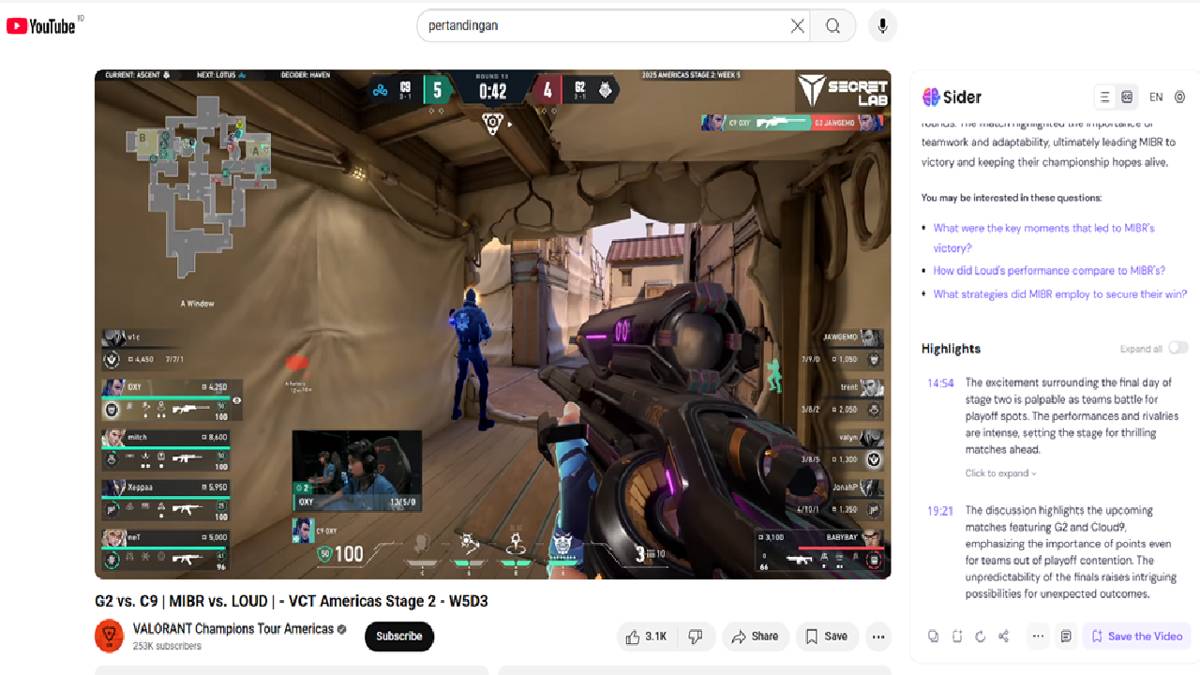Switch Sider to list view
1200x675 pixels.
tap(1105, 97)
